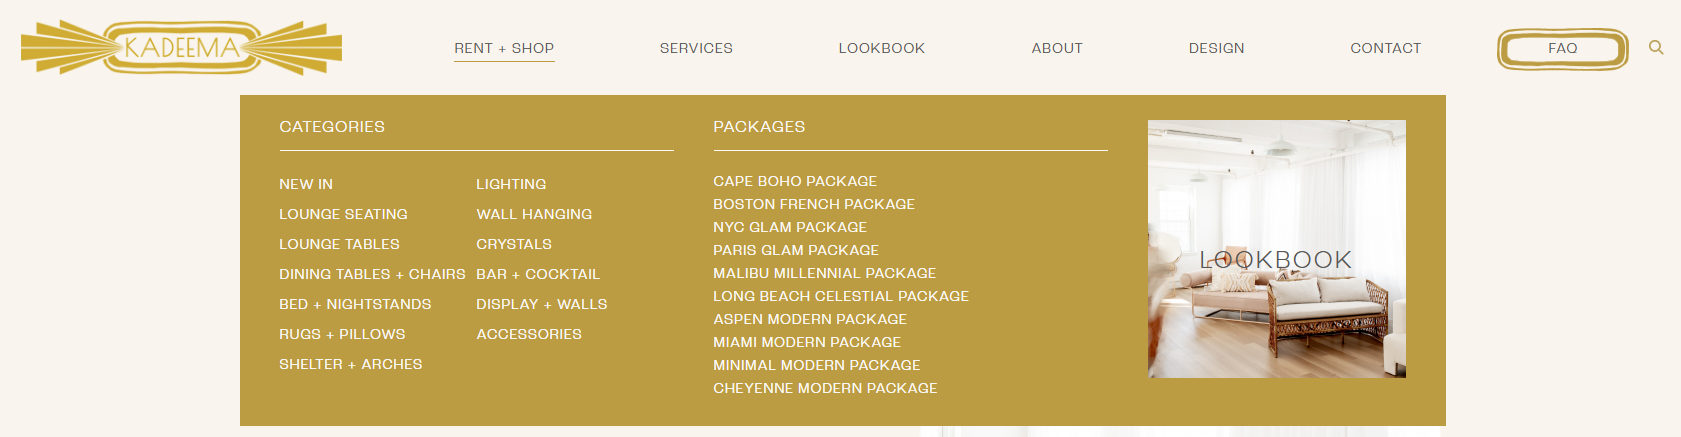Open the NYC Glam Package

click(x=790, y=227)
